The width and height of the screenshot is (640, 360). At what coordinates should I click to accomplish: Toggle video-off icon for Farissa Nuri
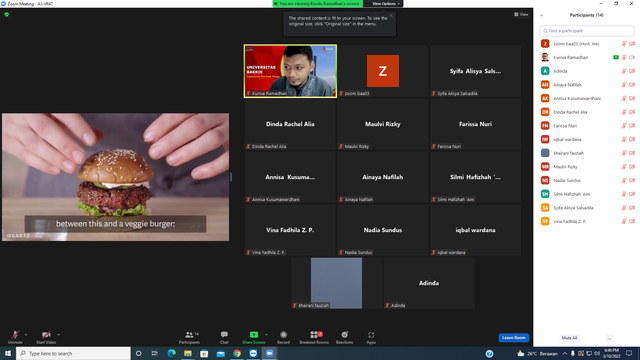[632, 126]
